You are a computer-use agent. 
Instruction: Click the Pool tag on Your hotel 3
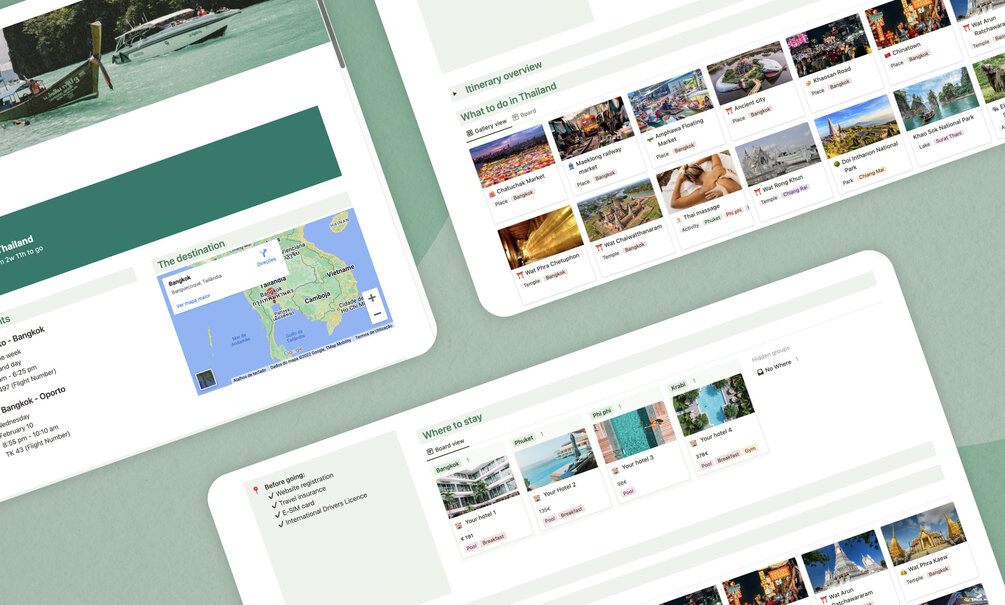click(628, 492)
